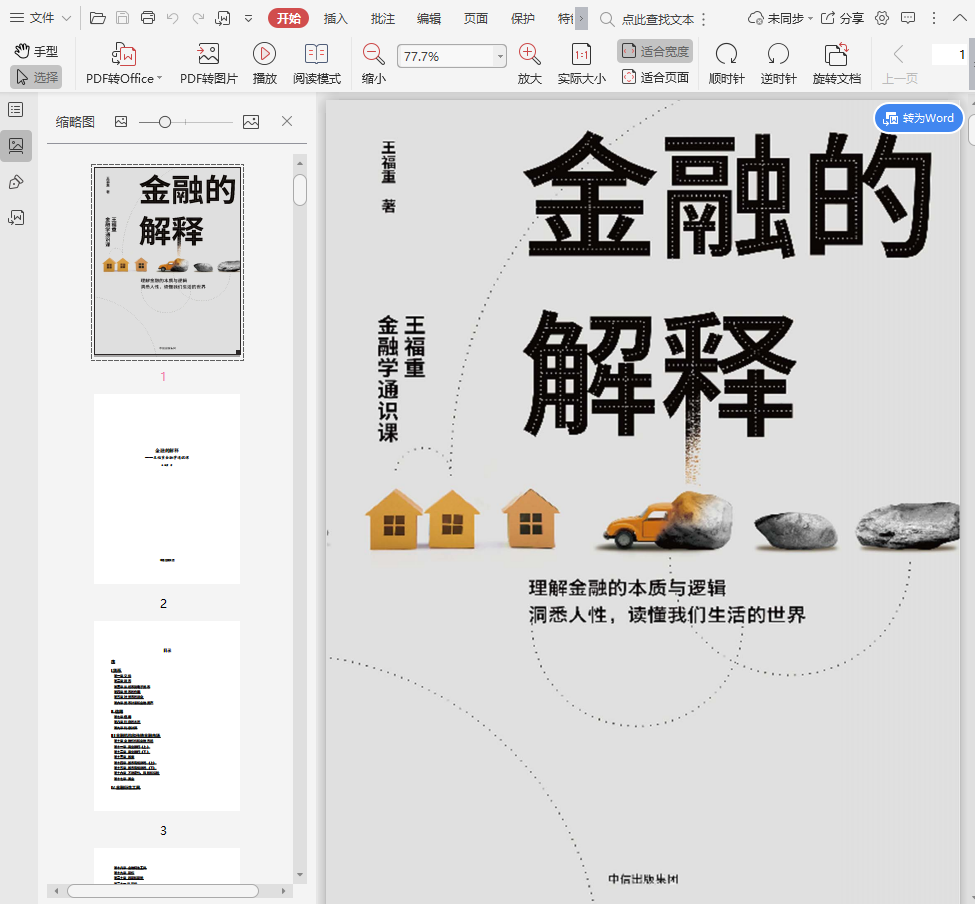Switch to the 手型 hand tool
The height and width of the screenshot is (904, 975).
coord(36,51)
